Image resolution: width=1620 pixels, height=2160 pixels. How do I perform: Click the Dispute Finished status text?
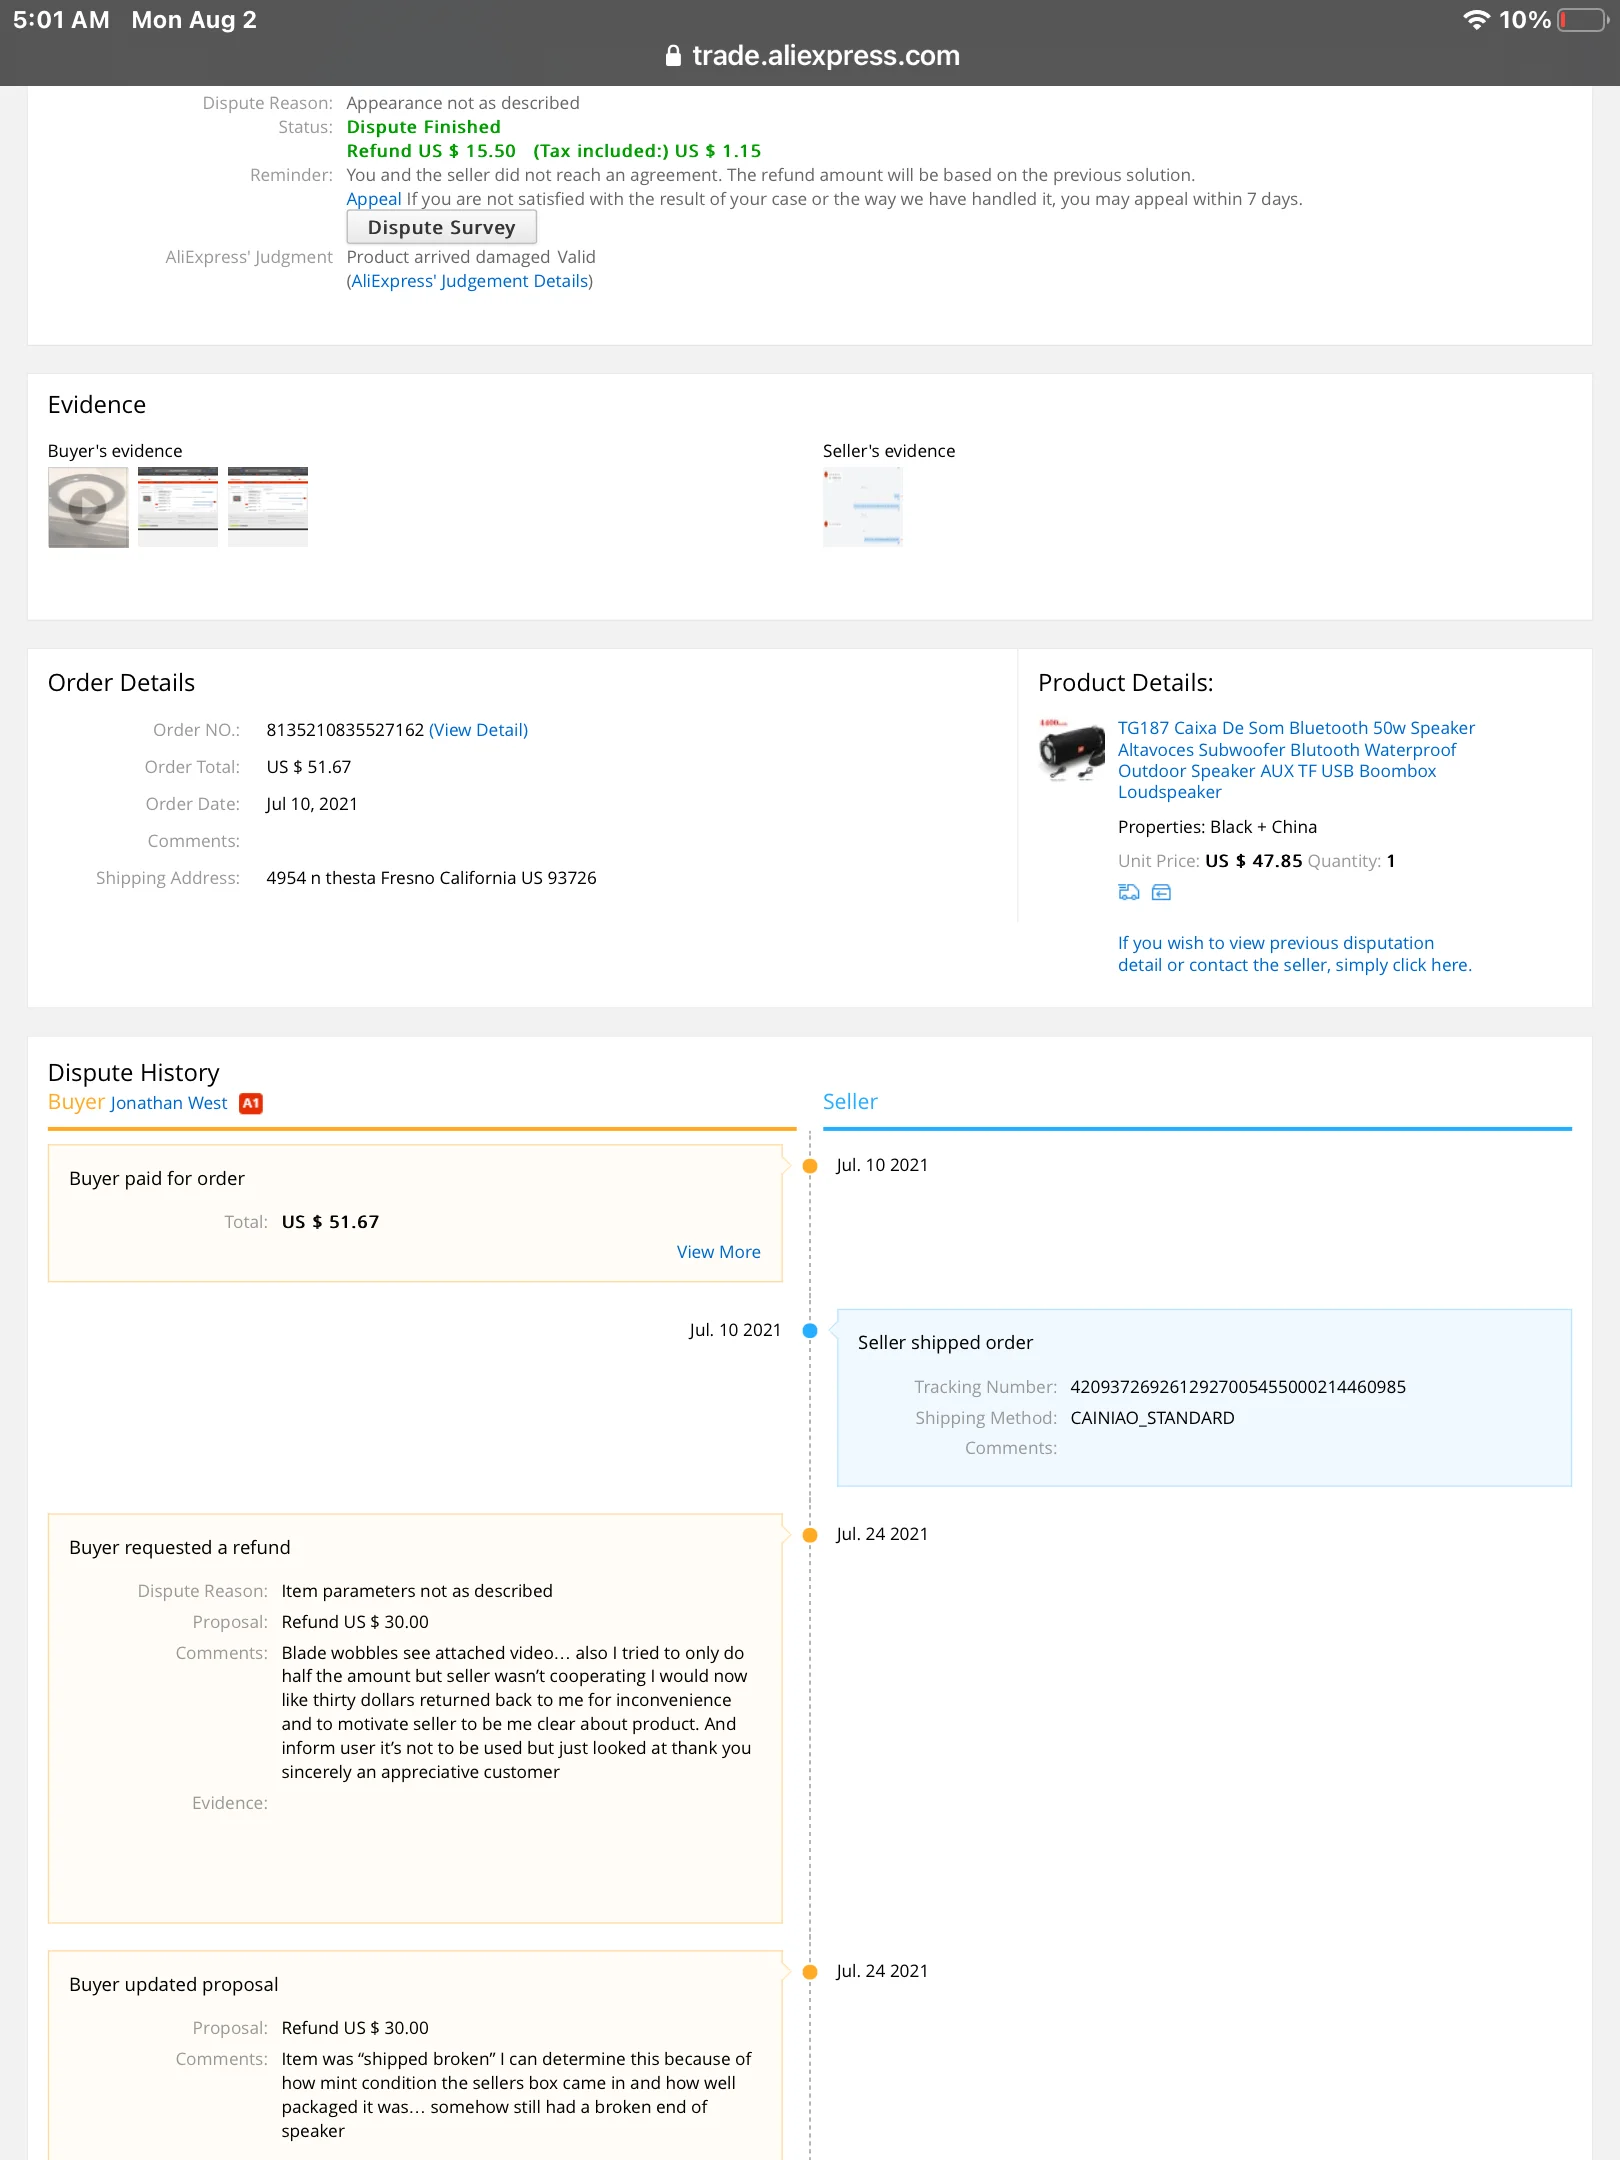pyautogui.click(x=424, y=127)
